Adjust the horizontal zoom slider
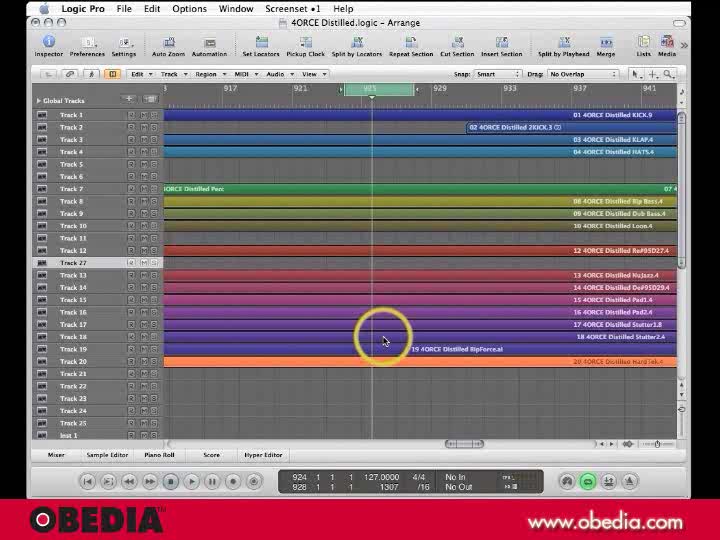The height and width of the screenshot is (540, 720). 657,444
